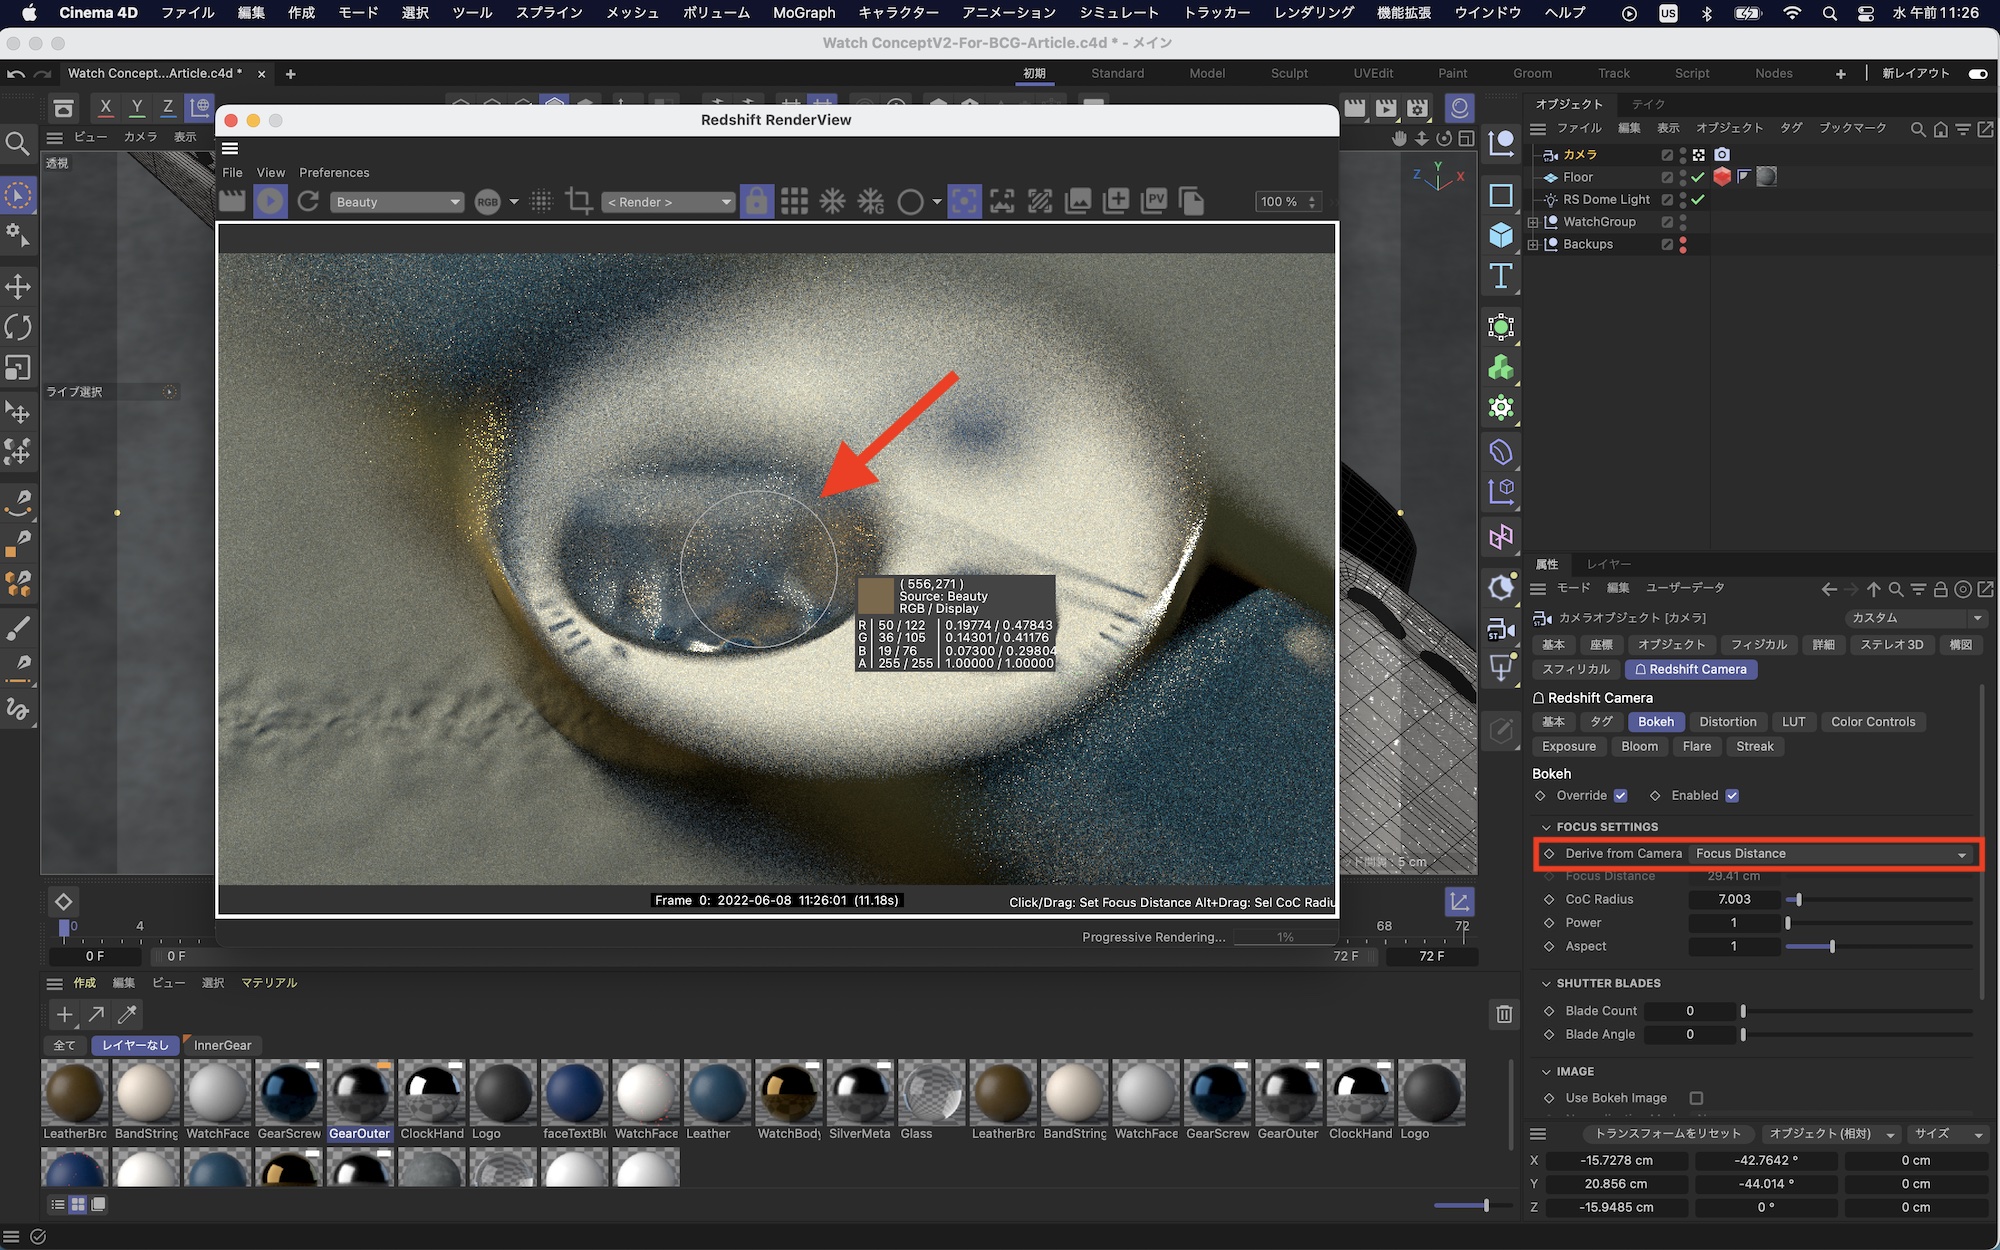The height and width of the screenshot is (1250, 2000).
Task: Select the Rotate tool in left toolbar
Action: coord(18,327)
